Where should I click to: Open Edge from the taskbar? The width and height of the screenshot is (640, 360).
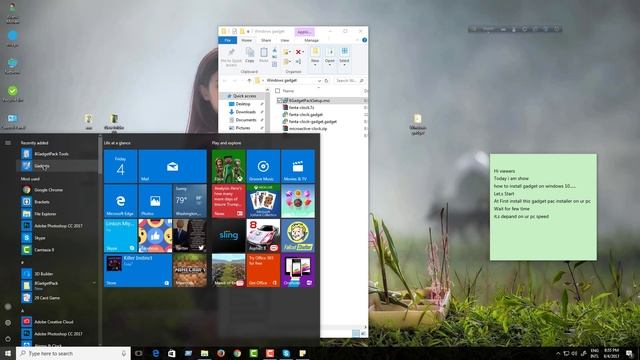click(156, 353)
